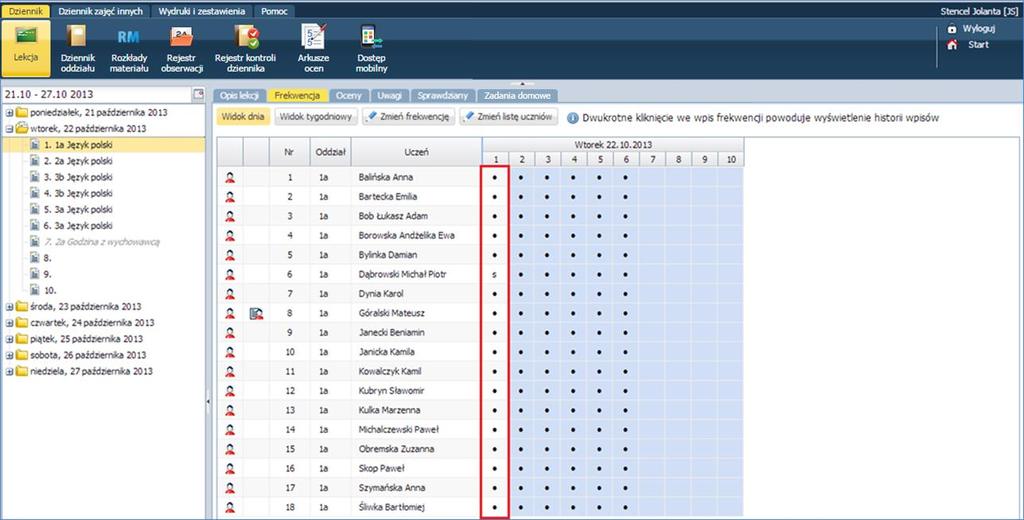Collapse ribbon using top arrow handle
This screenshot has height=520, width=1024.
pos(522,84)
